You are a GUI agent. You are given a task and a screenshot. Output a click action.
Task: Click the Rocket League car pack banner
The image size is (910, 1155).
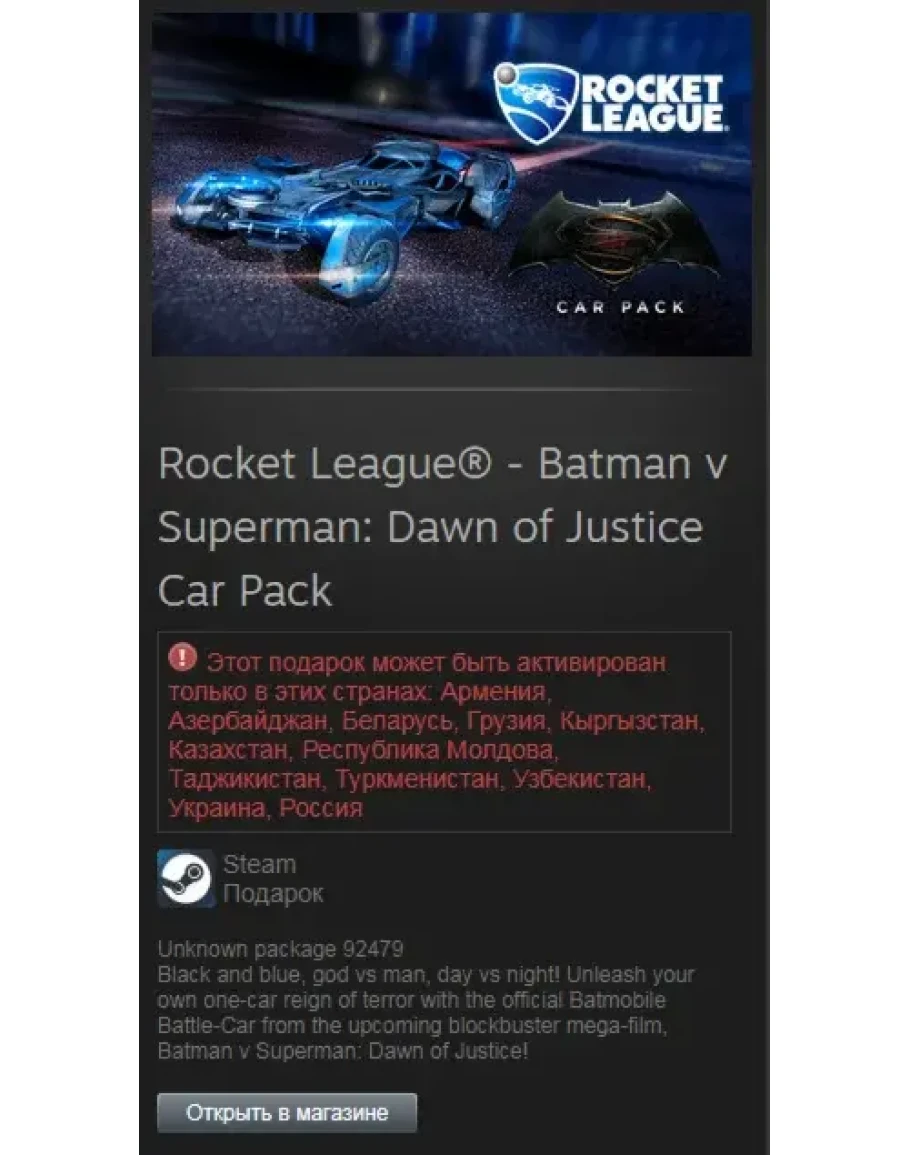452,184
